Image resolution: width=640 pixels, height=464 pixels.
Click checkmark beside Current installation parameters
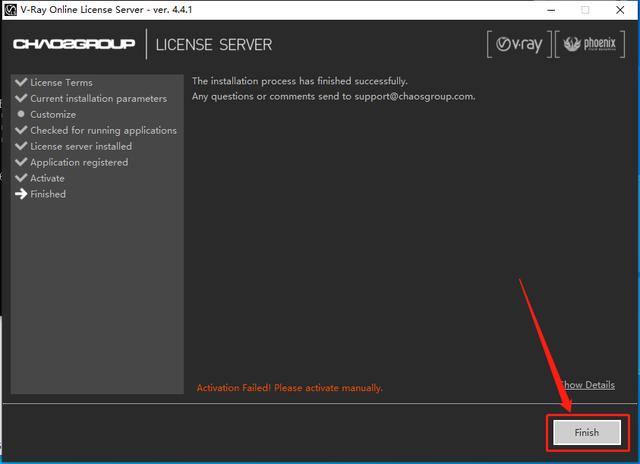[21, 98]
